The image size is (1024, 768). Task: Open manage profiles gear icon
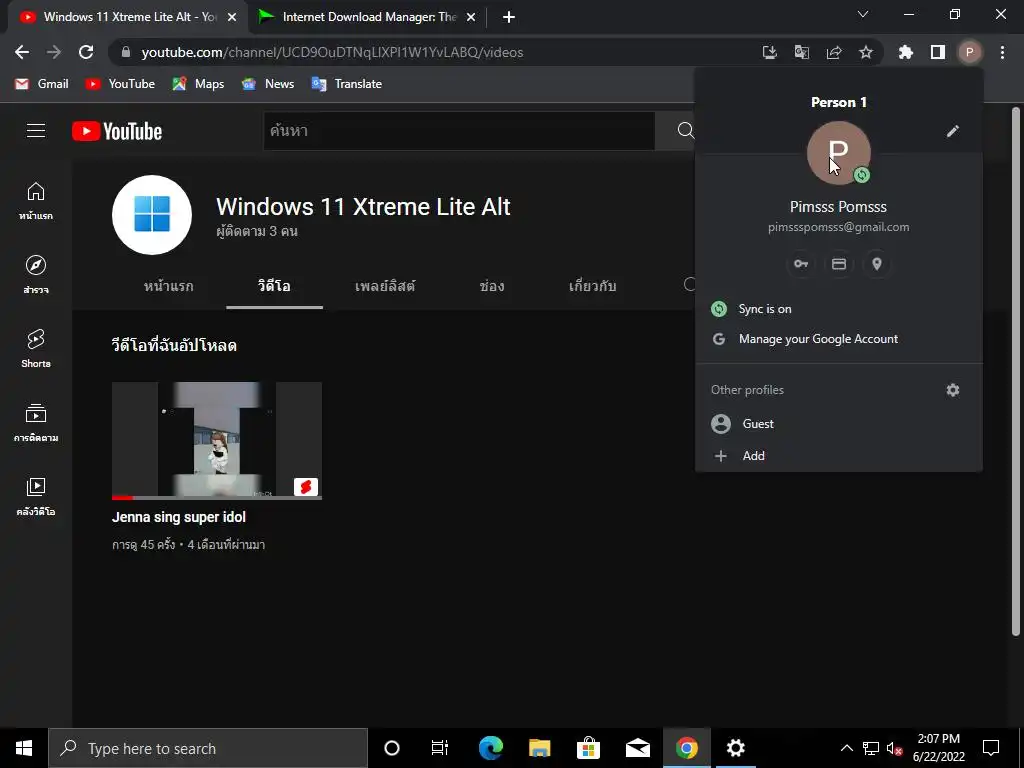coord(953,390)
